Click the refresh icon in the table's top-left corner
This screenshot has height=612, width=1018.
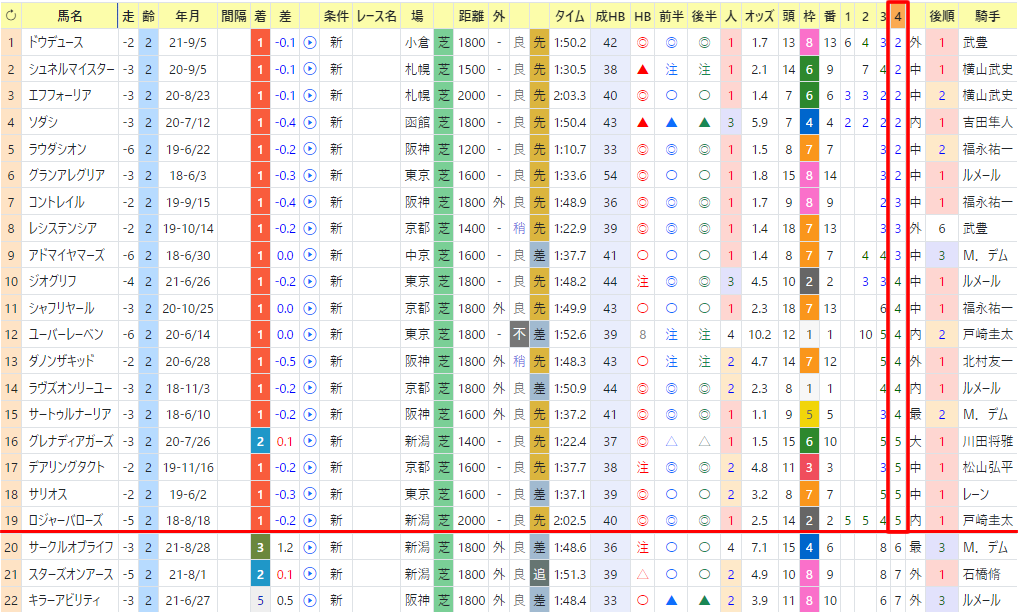(x=10, y=16)
